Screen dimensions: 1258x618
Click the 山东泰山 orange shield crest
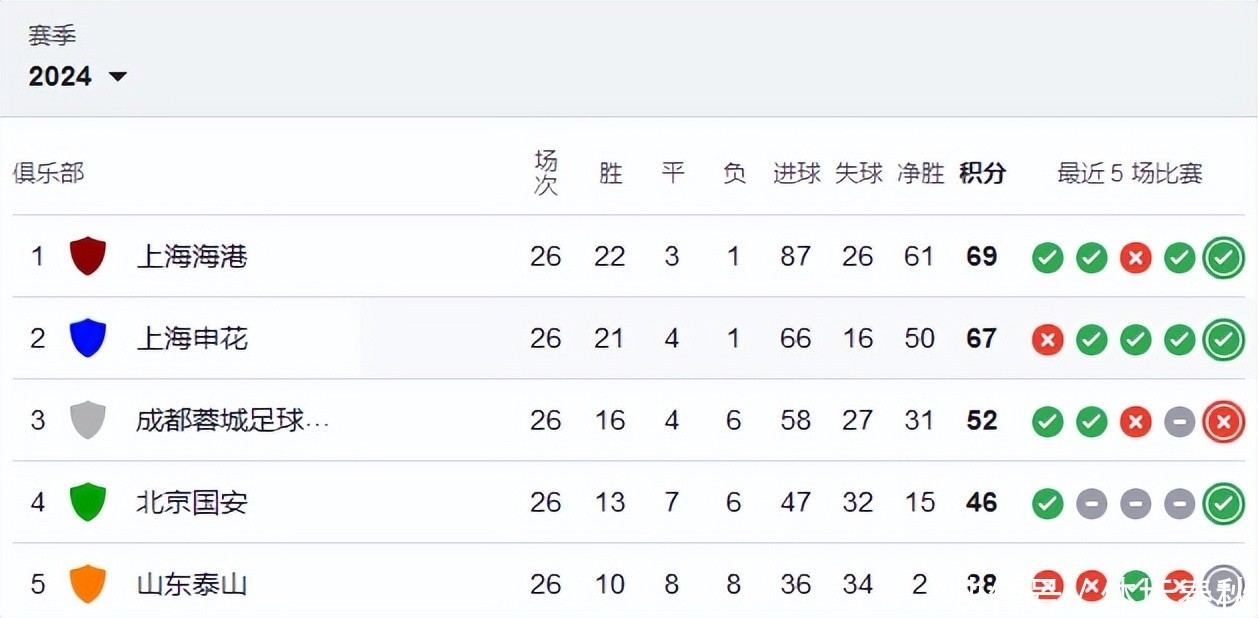(x=88, y=584)
